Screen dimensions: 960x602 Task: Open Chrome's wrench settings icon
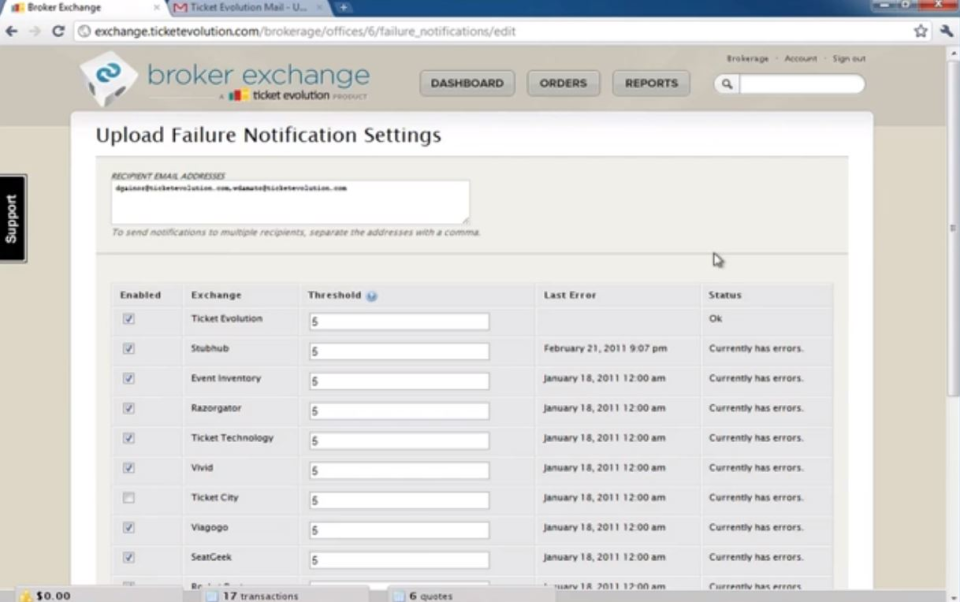tap(946, 31)
